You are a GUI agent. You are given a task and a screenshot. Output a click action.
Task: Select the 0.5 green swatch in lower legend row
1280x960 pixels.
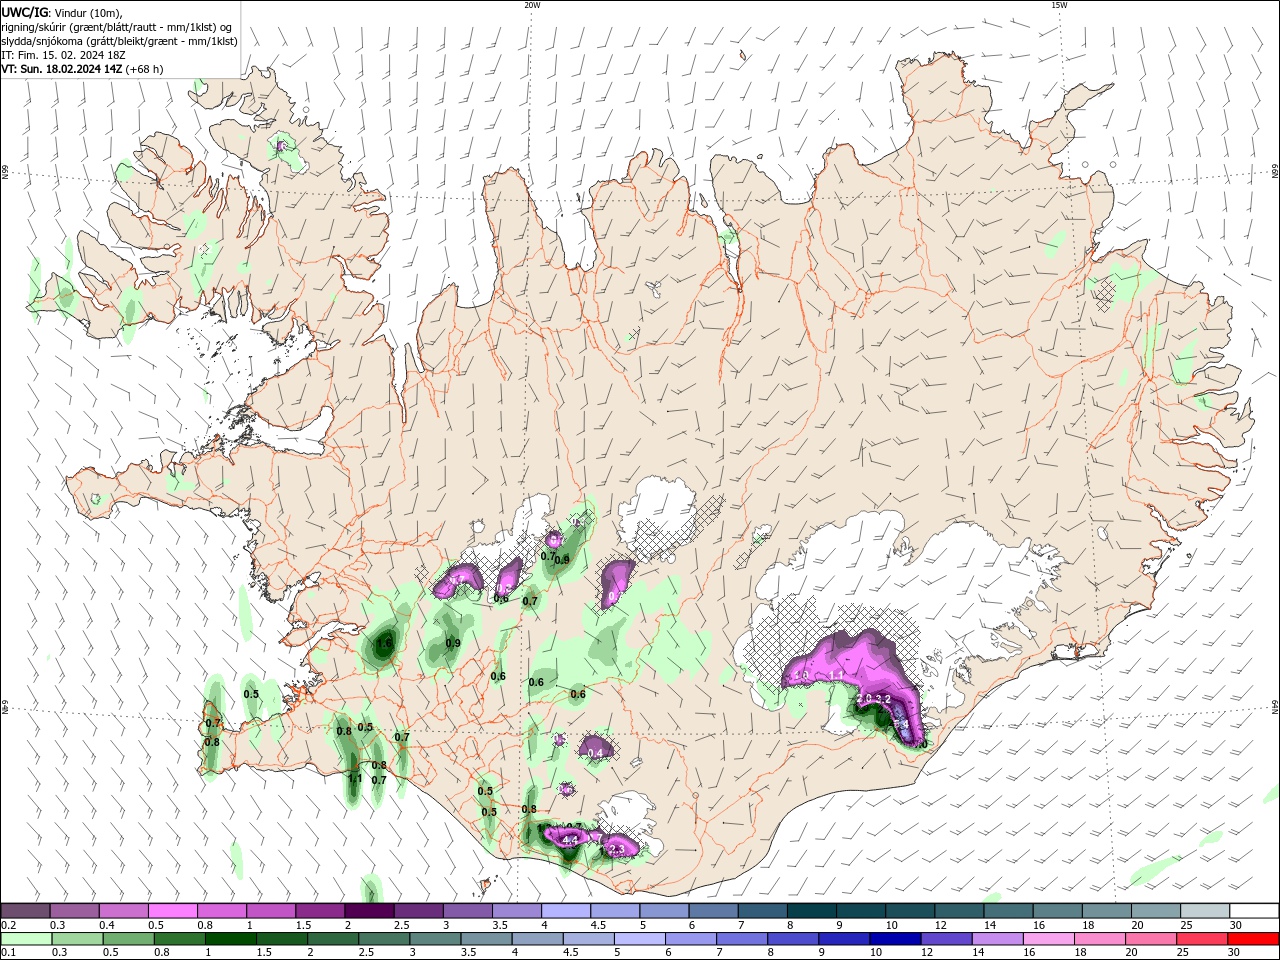coord(129,939)
